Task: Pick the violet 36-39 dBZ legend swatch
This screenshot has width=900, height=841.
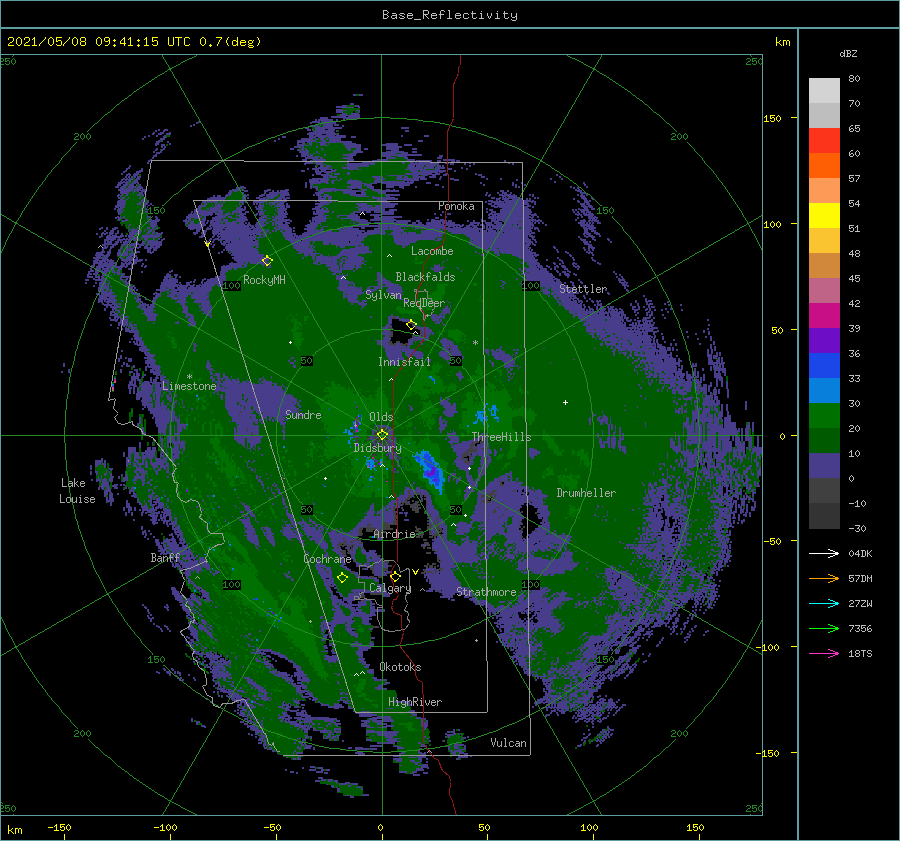Action: [x=824, y=340]
